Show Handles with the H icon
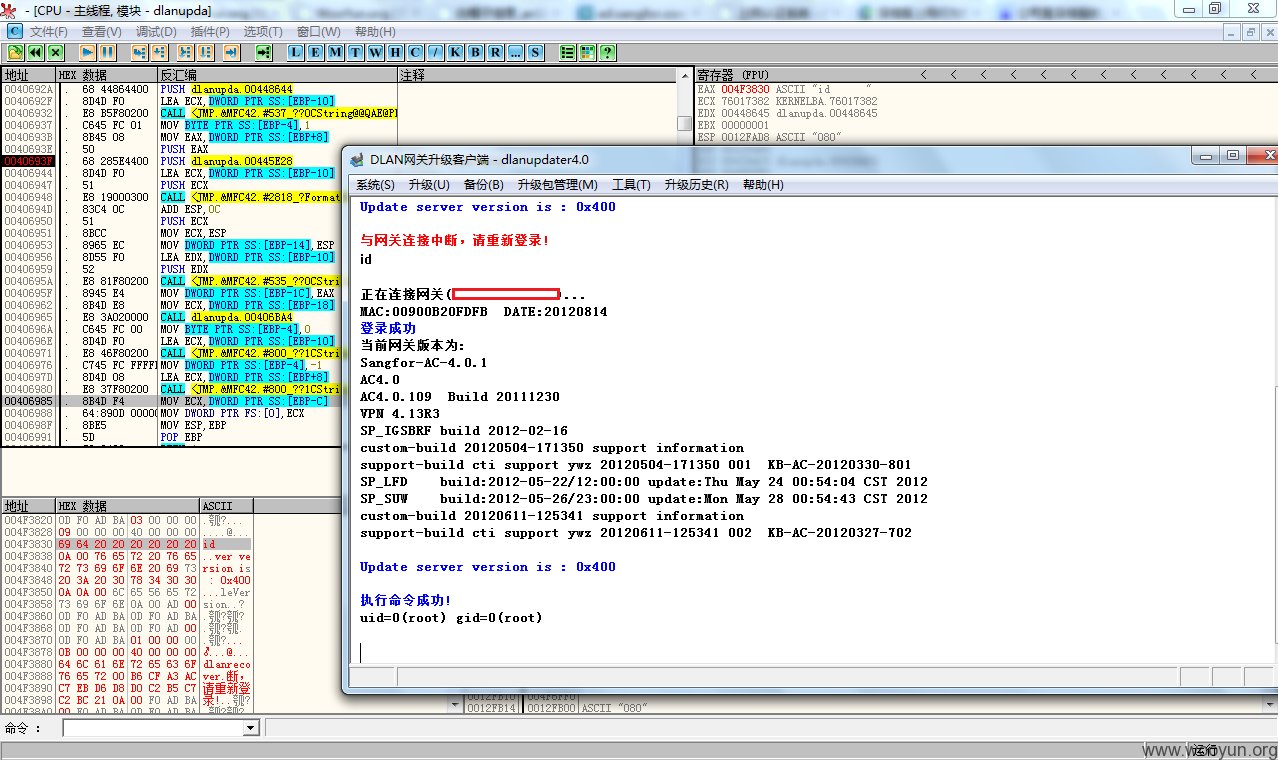The image size is (1278, 760). tap(396, 52)
